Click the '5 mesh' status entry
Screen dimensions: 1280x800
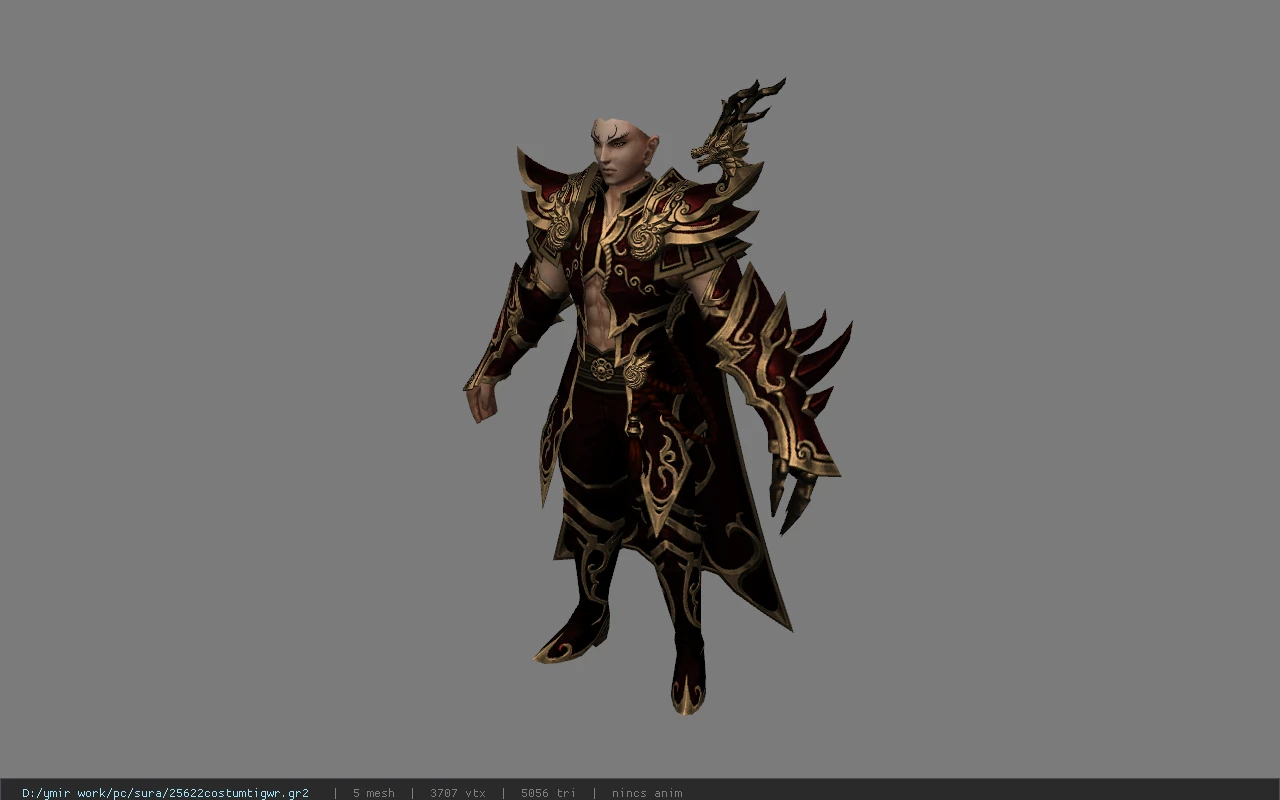[373, 793]
